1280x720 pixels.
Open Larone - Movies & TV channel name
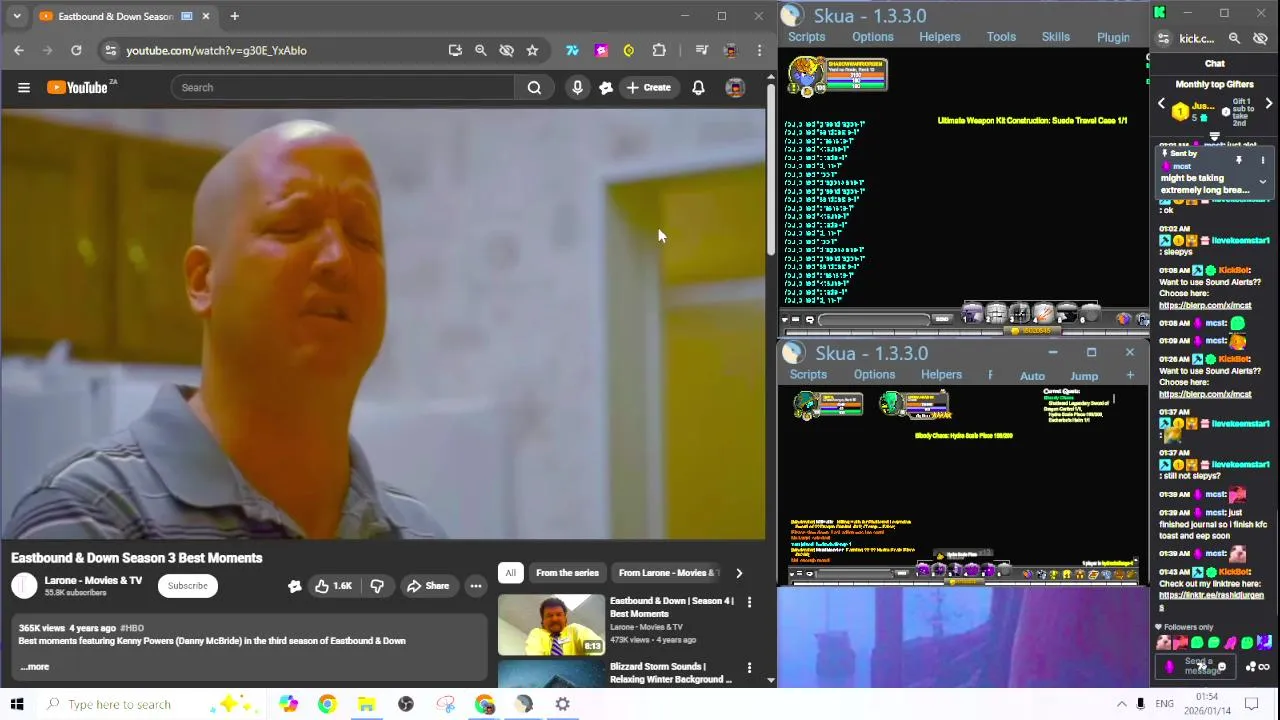pos(93,580)
